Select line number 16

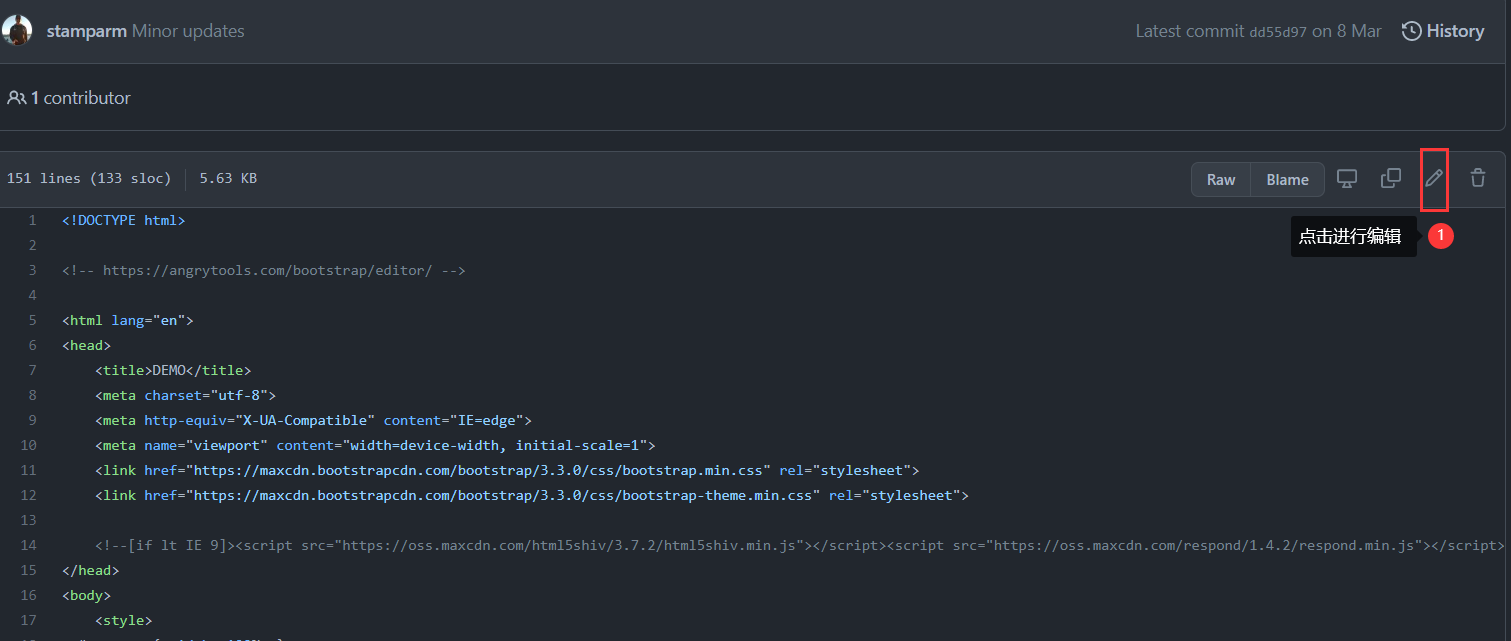[28, 595]
